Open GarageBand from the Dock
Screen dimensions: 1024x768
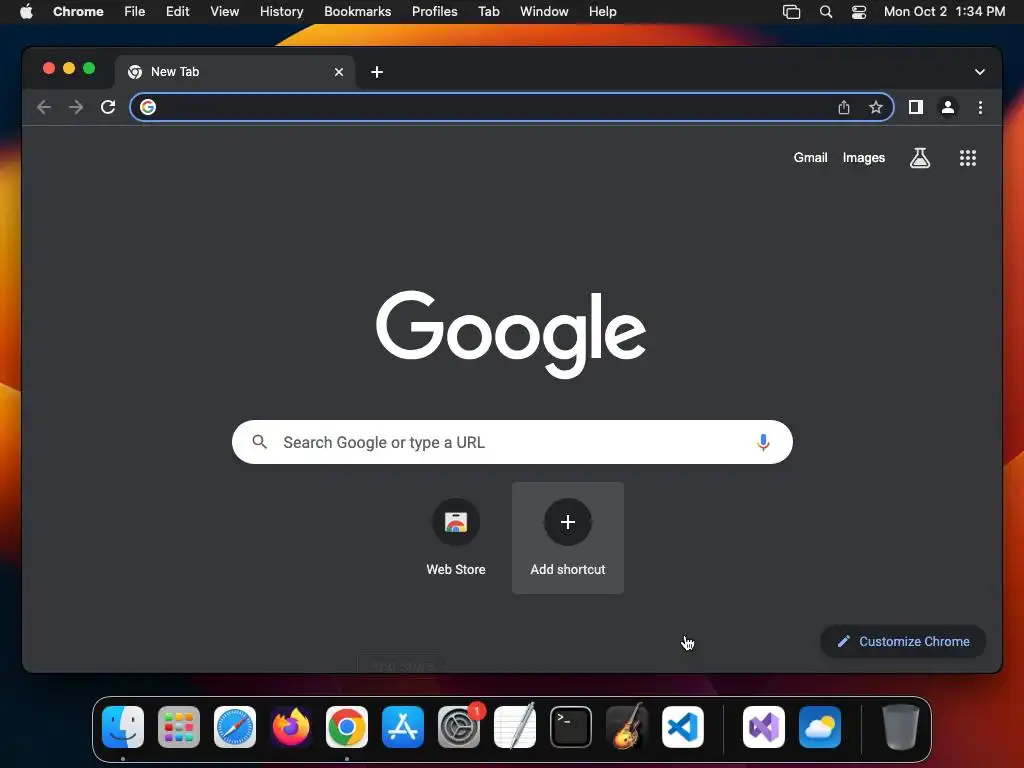pyautogui.click(x=627, y=727)
